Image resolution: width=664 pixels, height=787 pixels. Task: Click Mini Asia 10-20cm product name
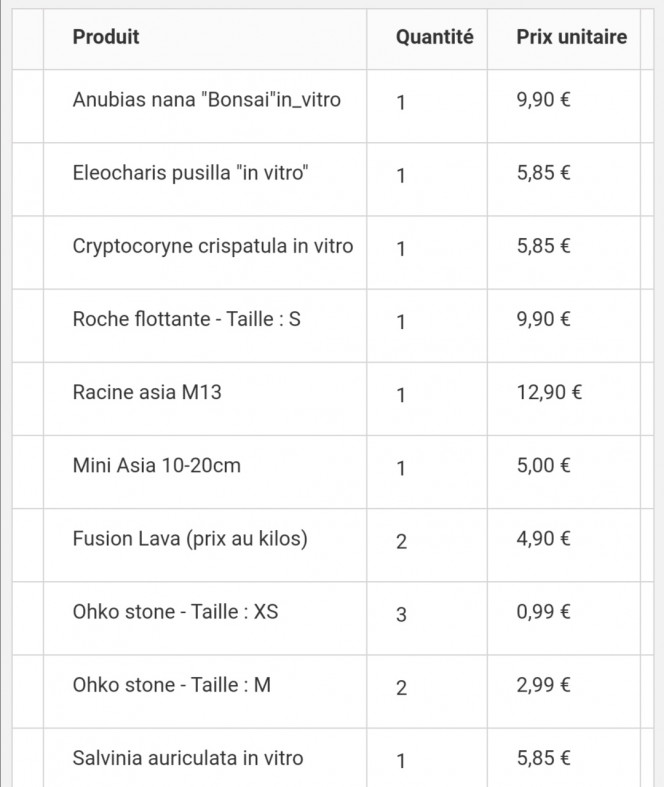[157, 466]
